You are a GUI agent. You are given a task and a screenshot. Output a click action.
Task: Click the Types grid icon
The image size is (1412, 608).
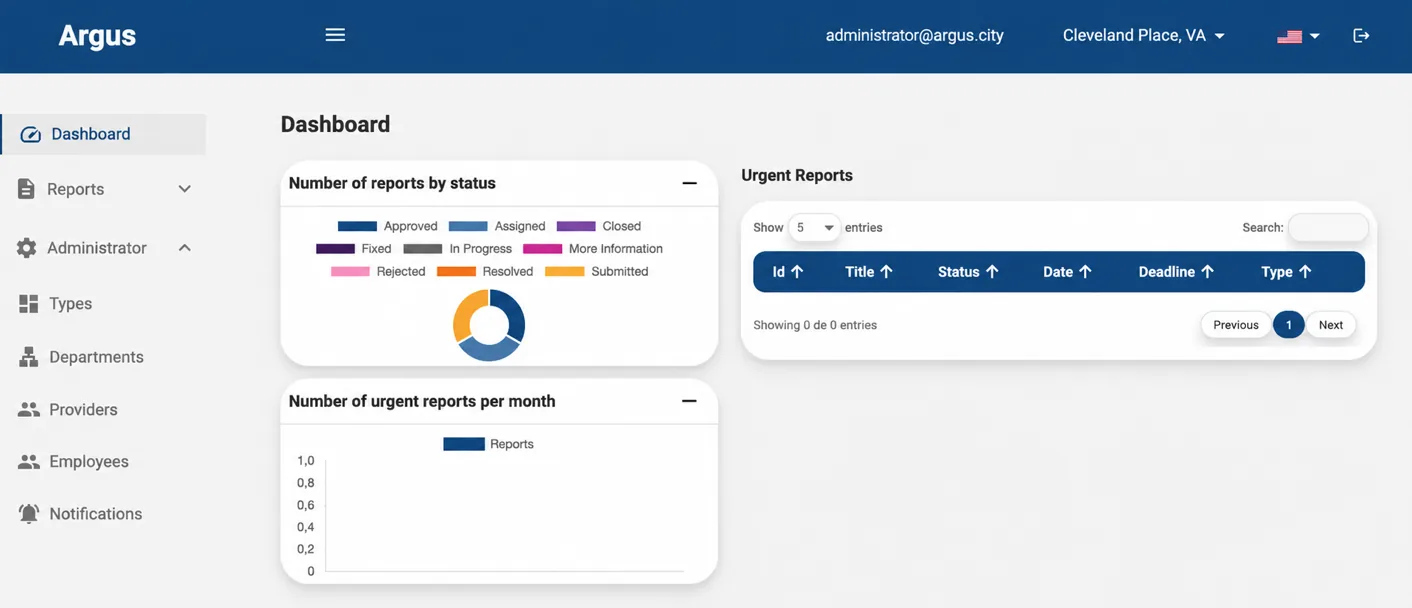click(x=29, y=304)
